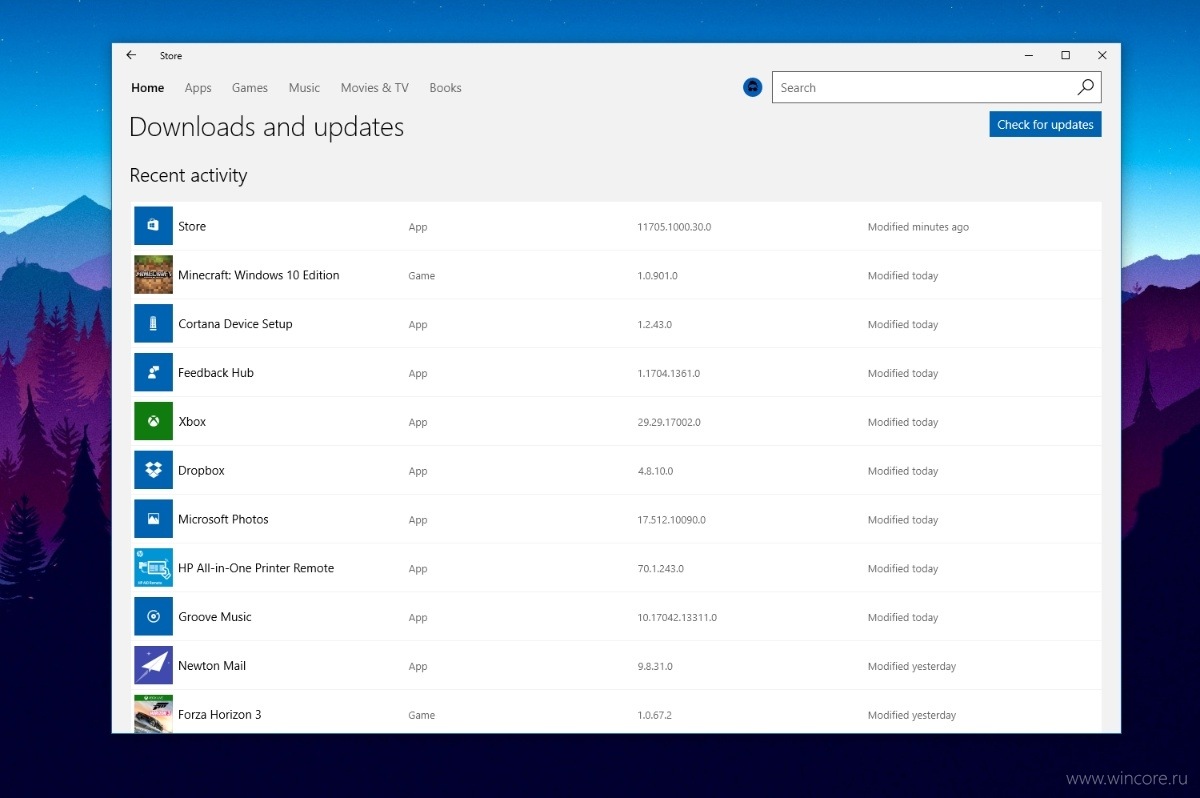Open the user account avatar
This screenshot has height=798, width=1200.
753,88
